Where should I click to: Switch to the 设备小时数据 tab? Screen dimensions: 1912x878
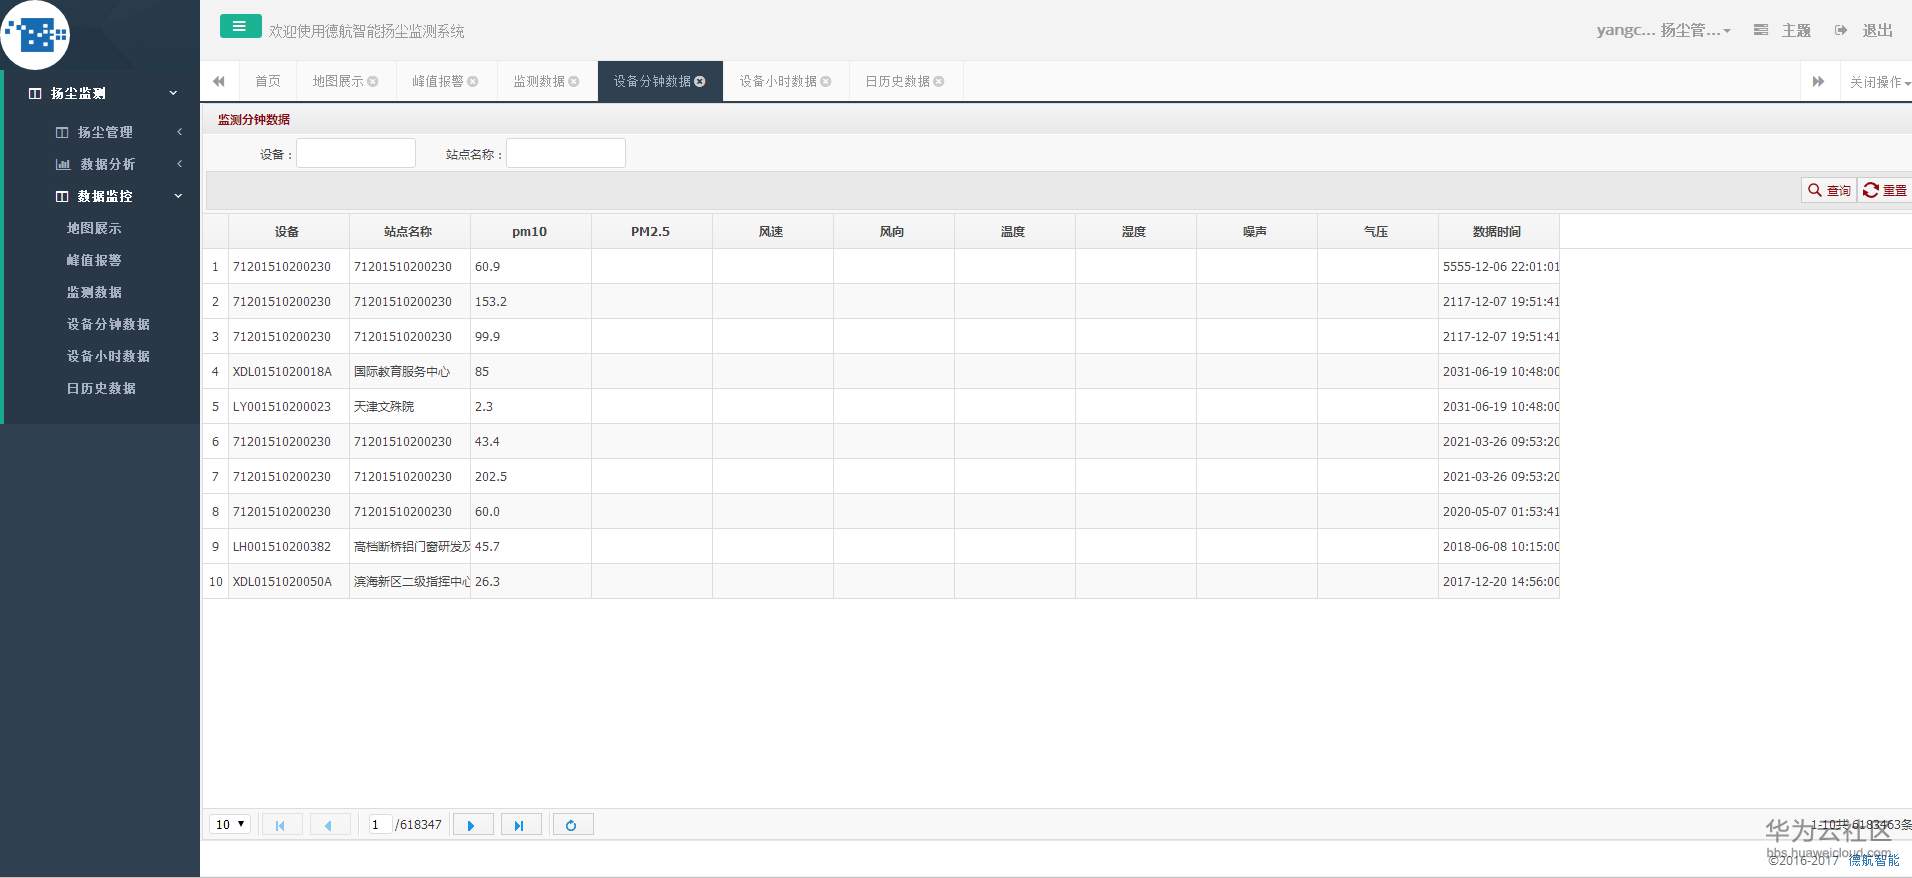click(778, 82)
